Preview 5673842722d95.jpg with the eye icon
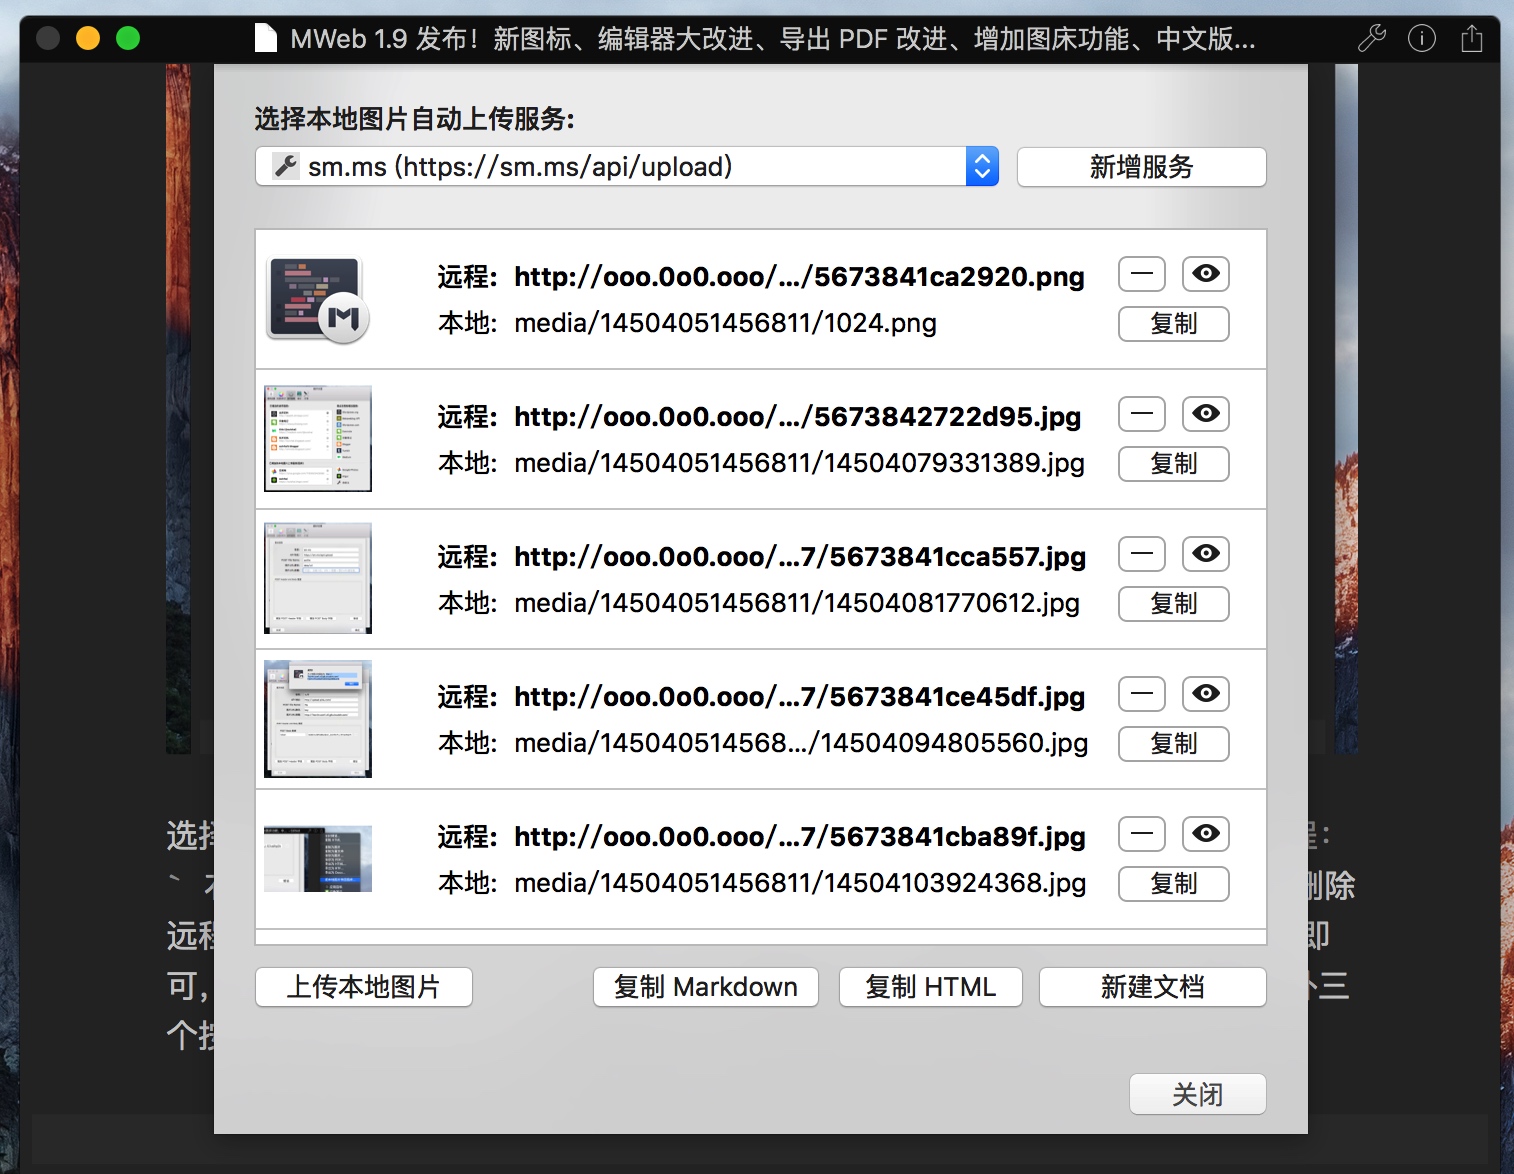The image size is (1514, 1174). click(x=1206, y=414)
